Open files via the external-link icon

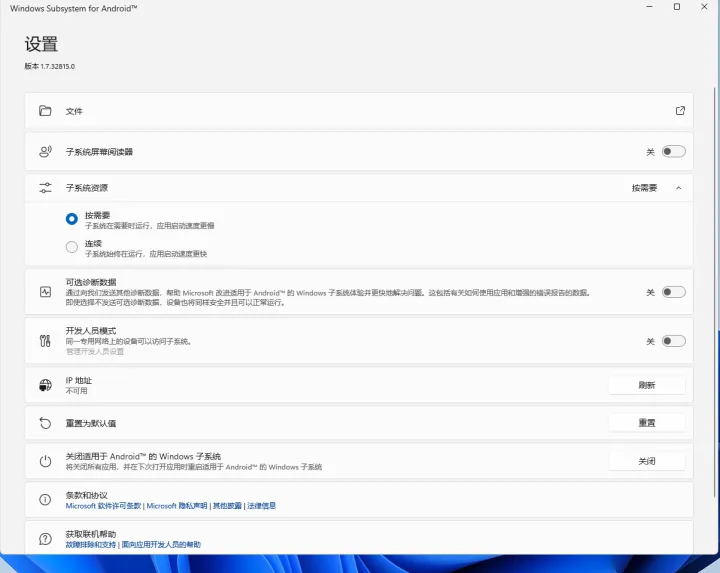click(x=680, y=111)
